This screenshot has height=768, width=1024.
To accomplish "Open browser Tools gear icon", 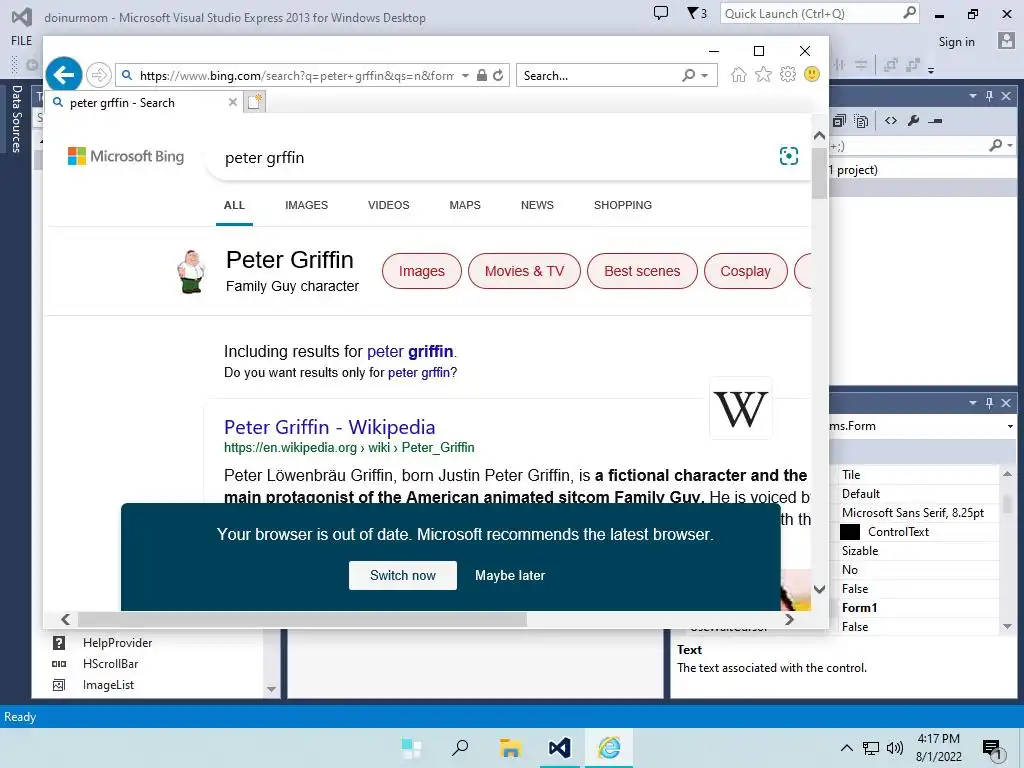I will 788,74.
